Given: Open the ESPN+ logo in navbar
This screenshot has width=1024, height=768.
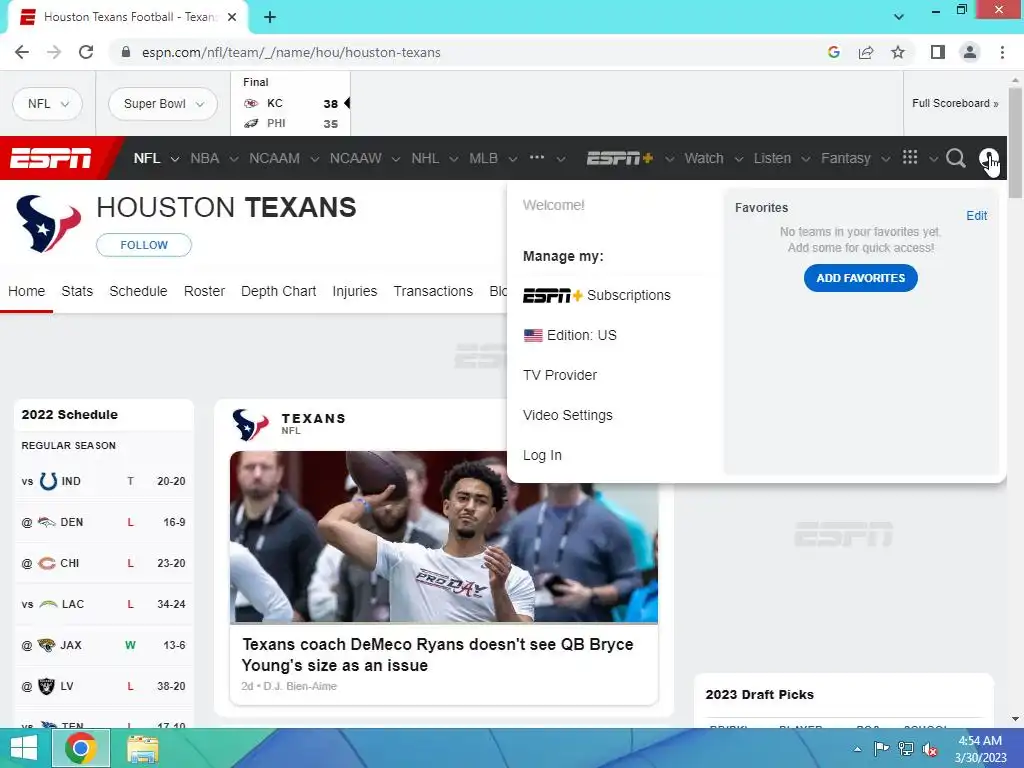Looking at the screenshot, I should tap(620, 158).
